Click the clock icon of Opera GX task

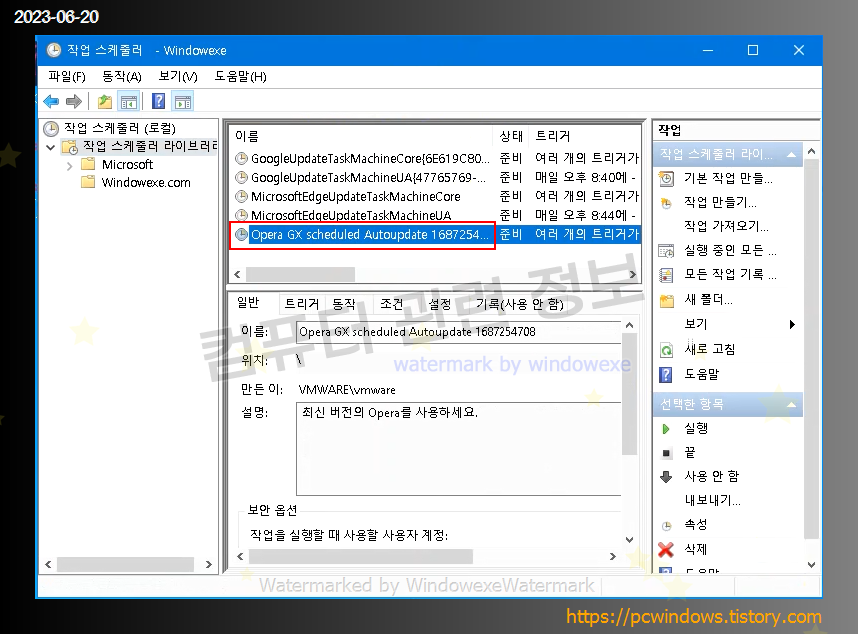pyautogui.click(x=241, y=235)
